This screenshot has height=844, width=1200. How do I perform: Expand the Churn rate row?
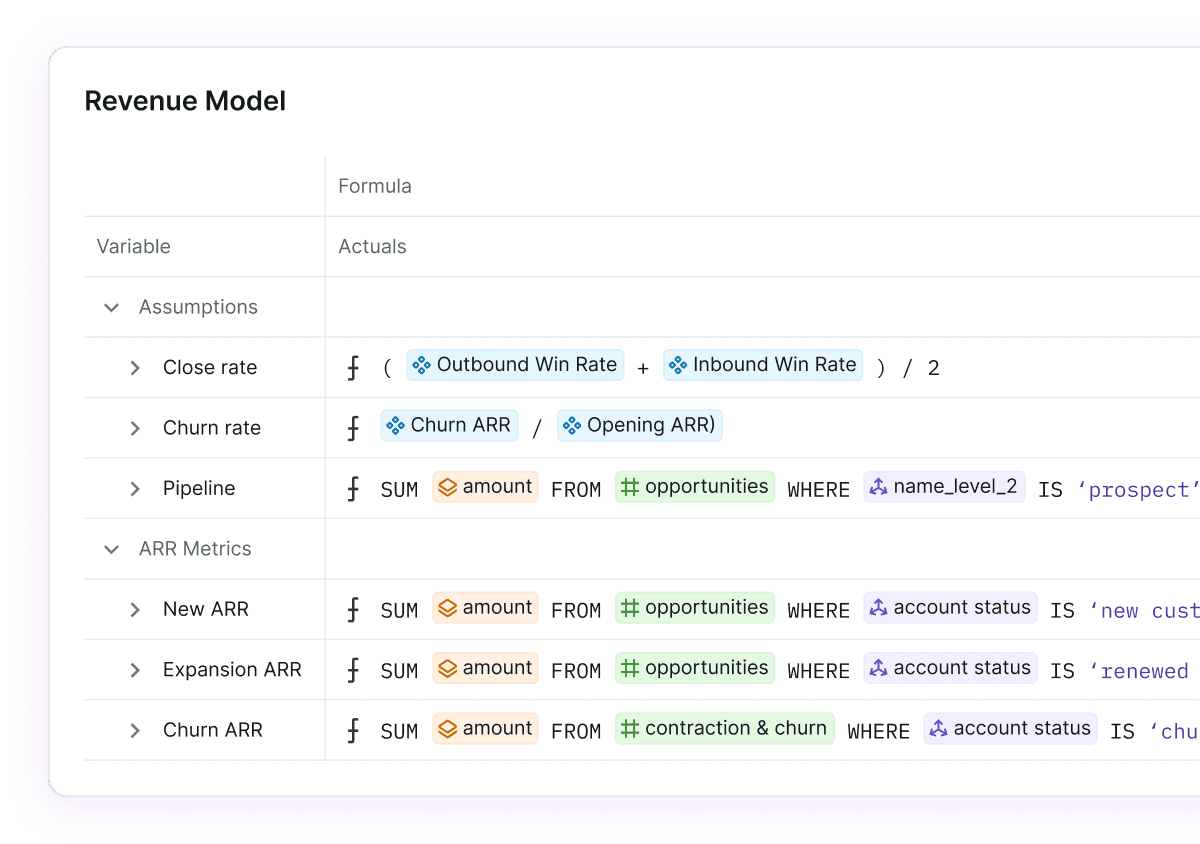pos(136,427)
